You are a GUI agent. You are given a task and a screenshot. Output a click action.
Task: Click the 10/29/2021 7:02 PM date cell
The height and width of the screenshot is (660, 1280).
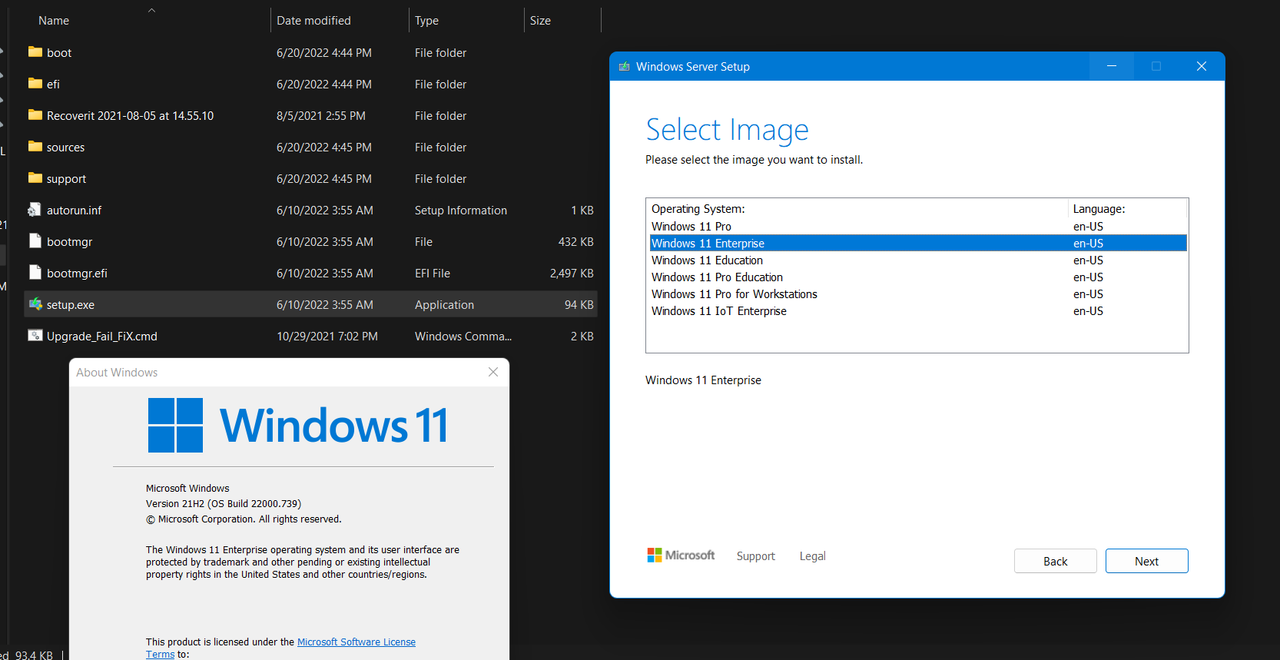click(327, 336)
